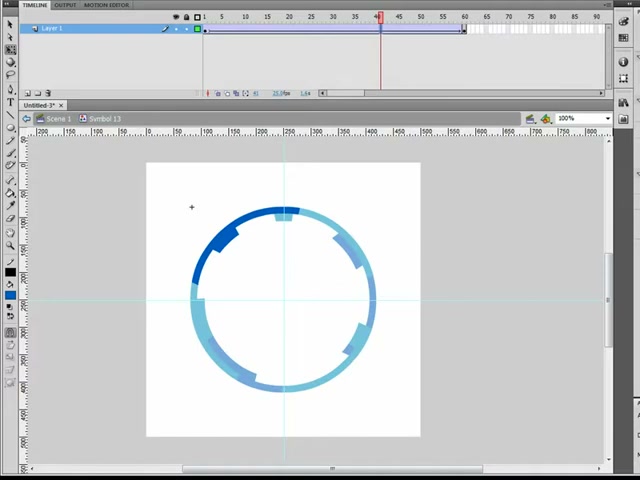Toggle Layer 1 green outline square
640x480 pixels.
198,29
